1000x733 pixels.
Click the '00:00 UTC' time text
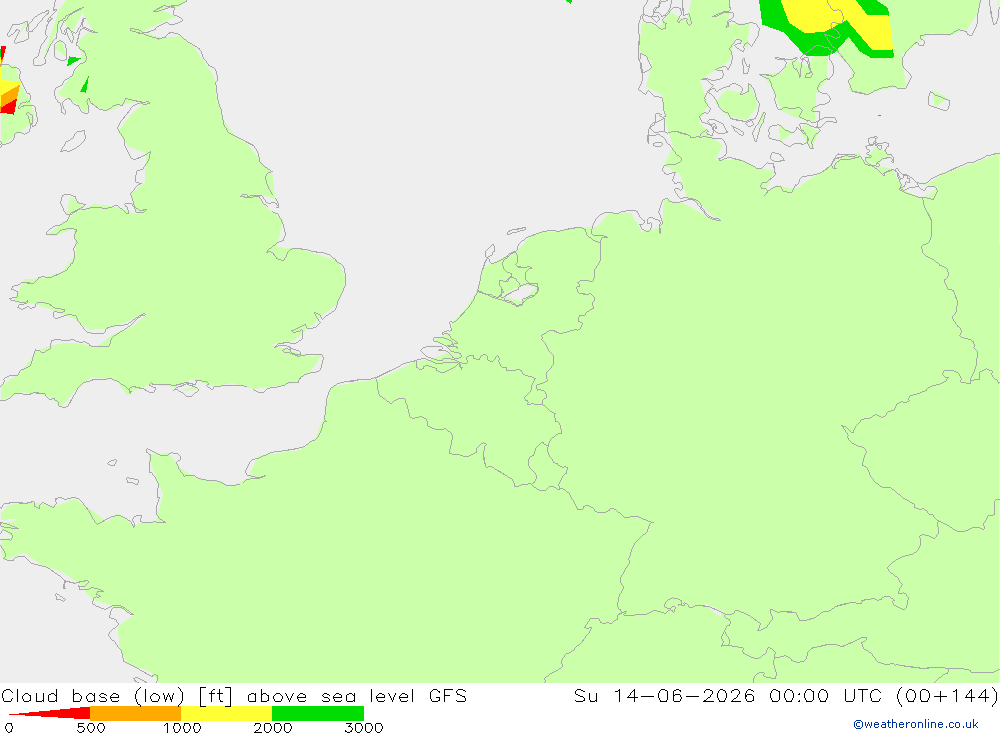click(825, 696)
